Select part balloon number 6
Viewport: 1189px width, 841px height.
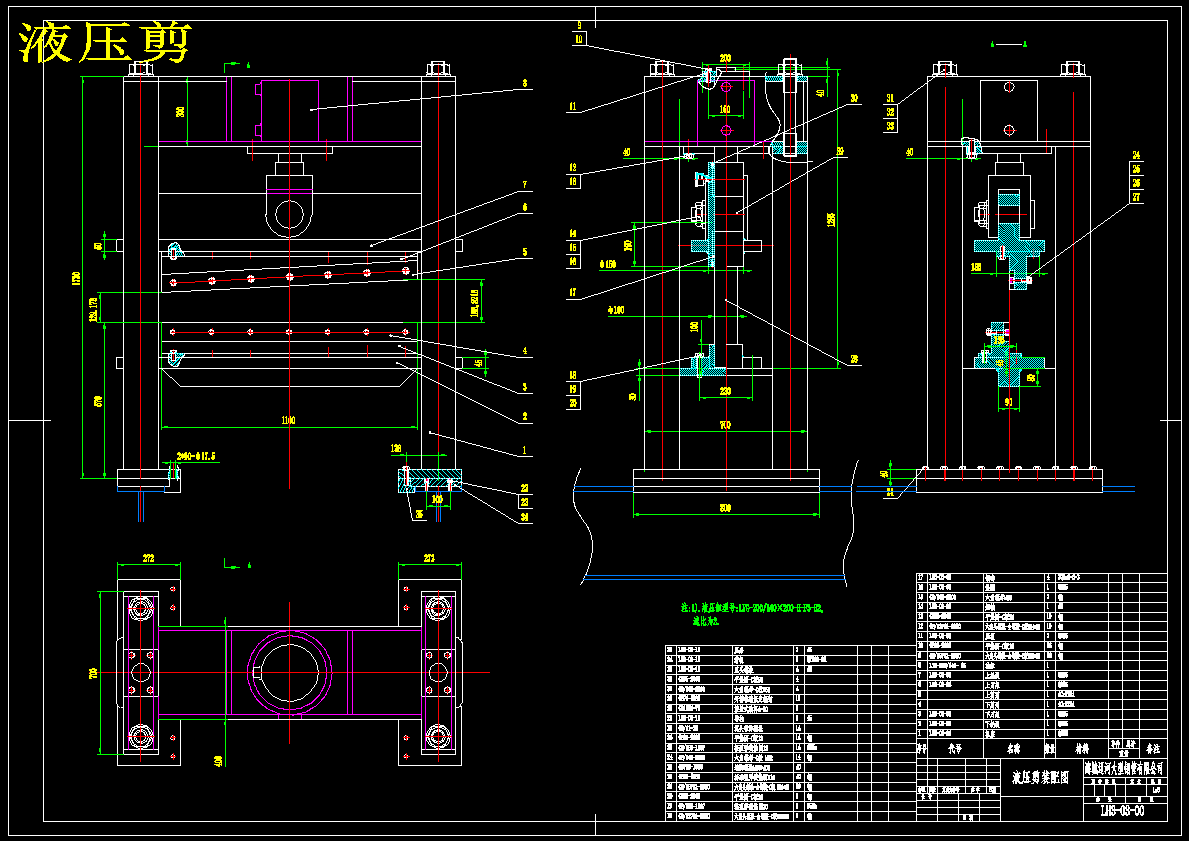pos(525,207)
